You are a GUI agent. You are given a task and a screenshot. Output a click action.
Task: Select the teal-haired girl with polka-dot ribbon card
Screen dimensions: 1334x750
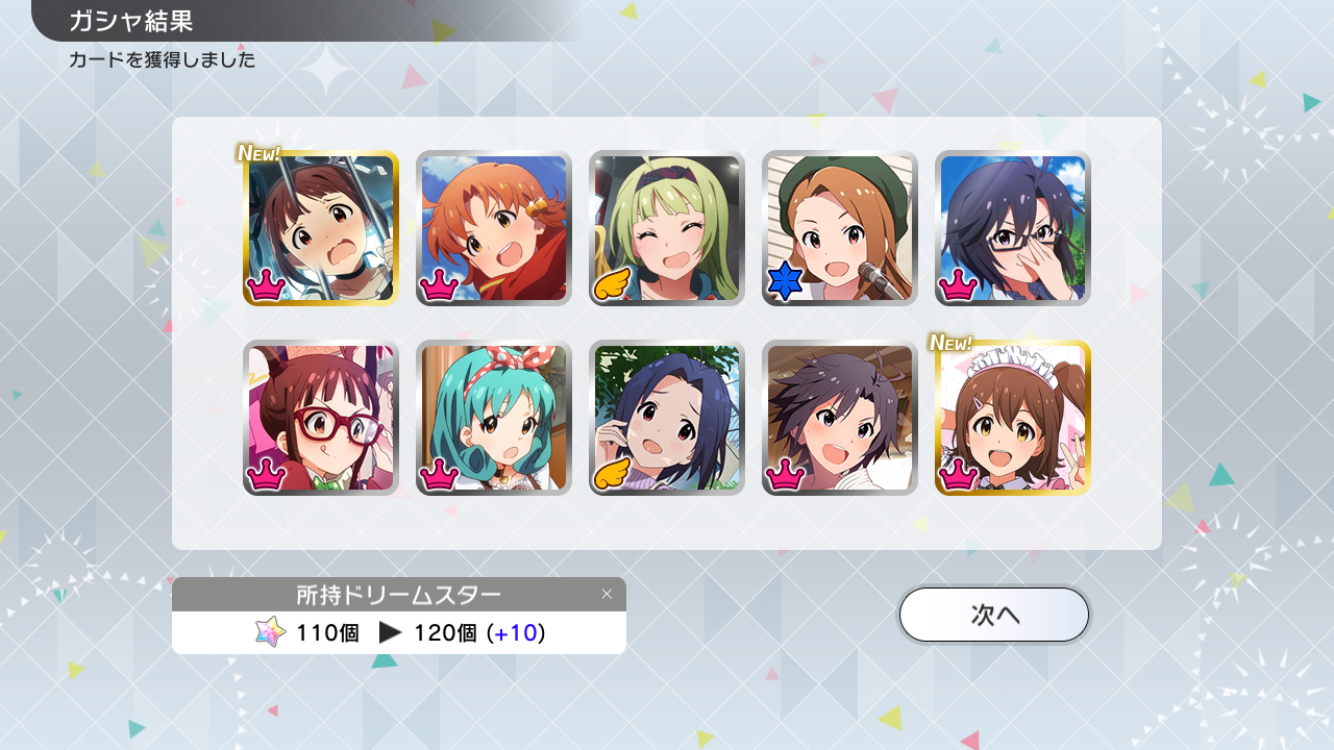493,418
